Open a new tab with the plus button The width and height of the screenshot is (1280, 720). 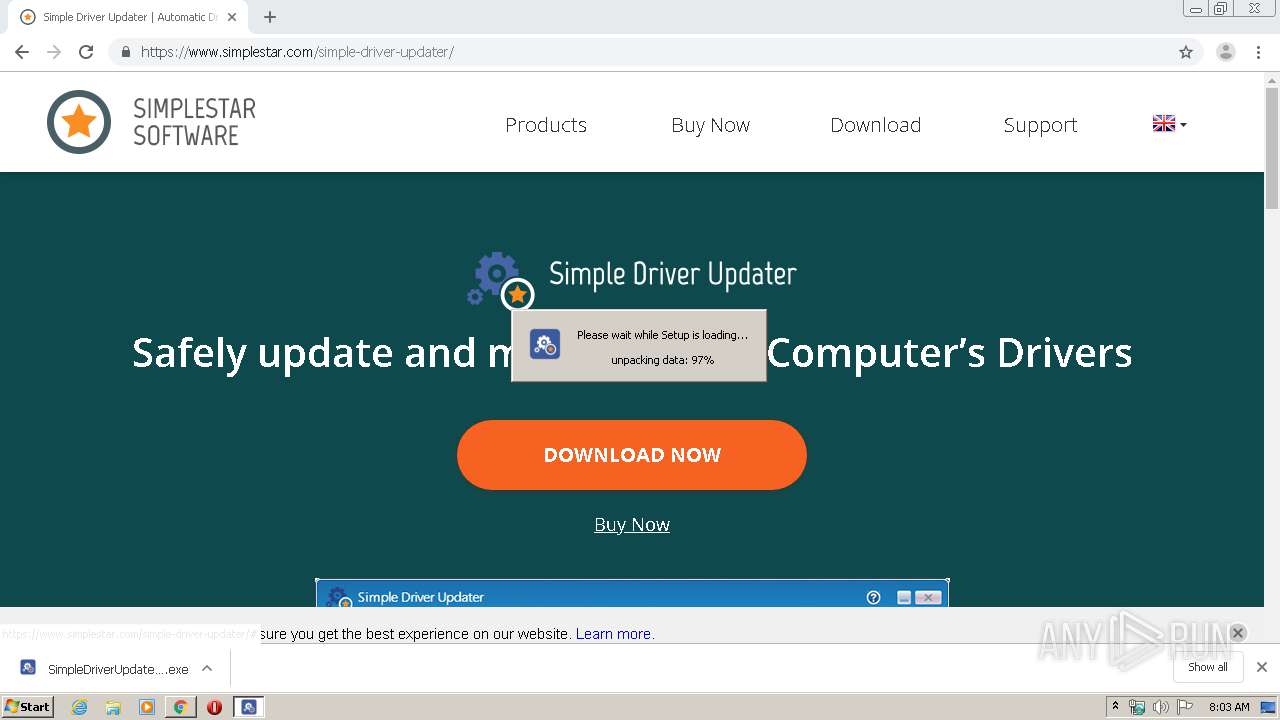pyautogui.click(x=270, y=17)
